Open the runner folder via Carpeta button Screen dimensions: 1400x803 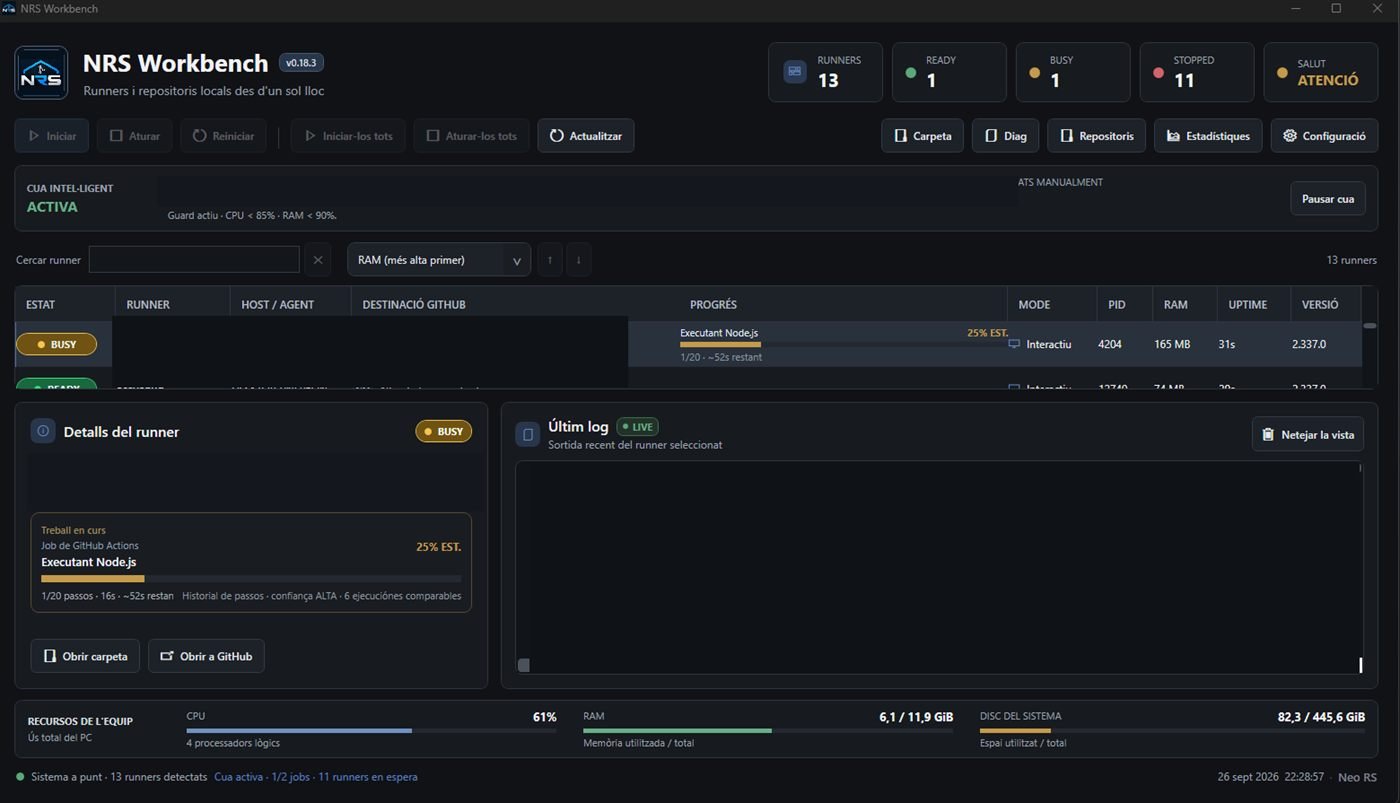922,136
